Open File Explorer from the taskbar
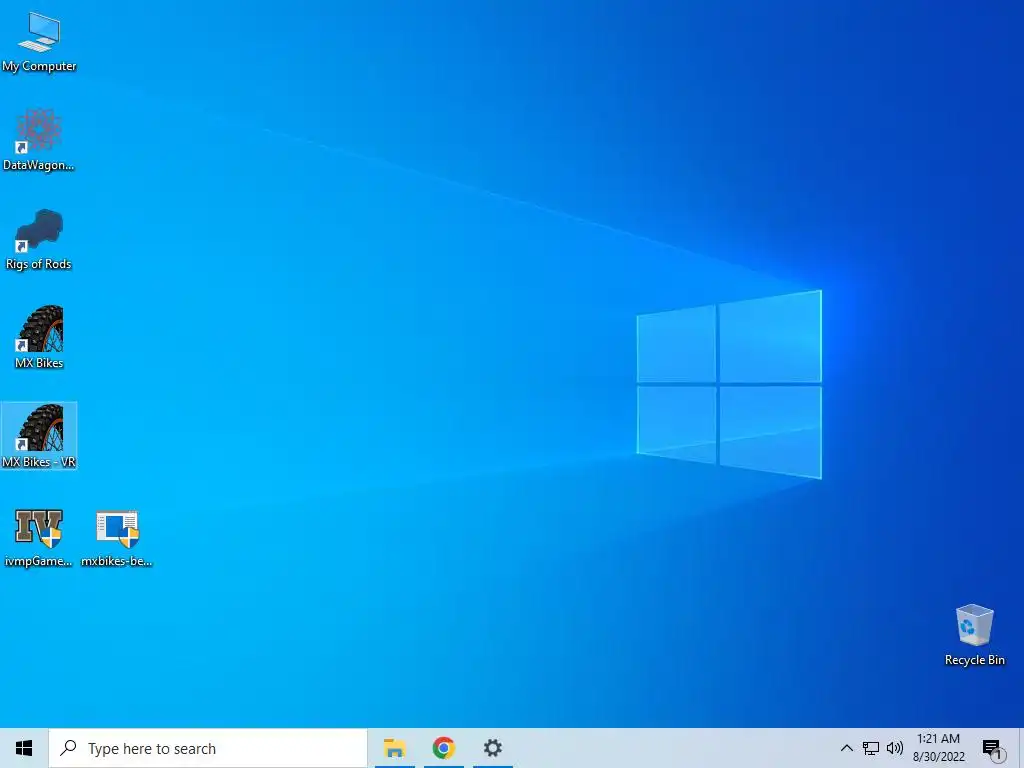This screenshot has height=768, width=1024. [x=394, y=748]
